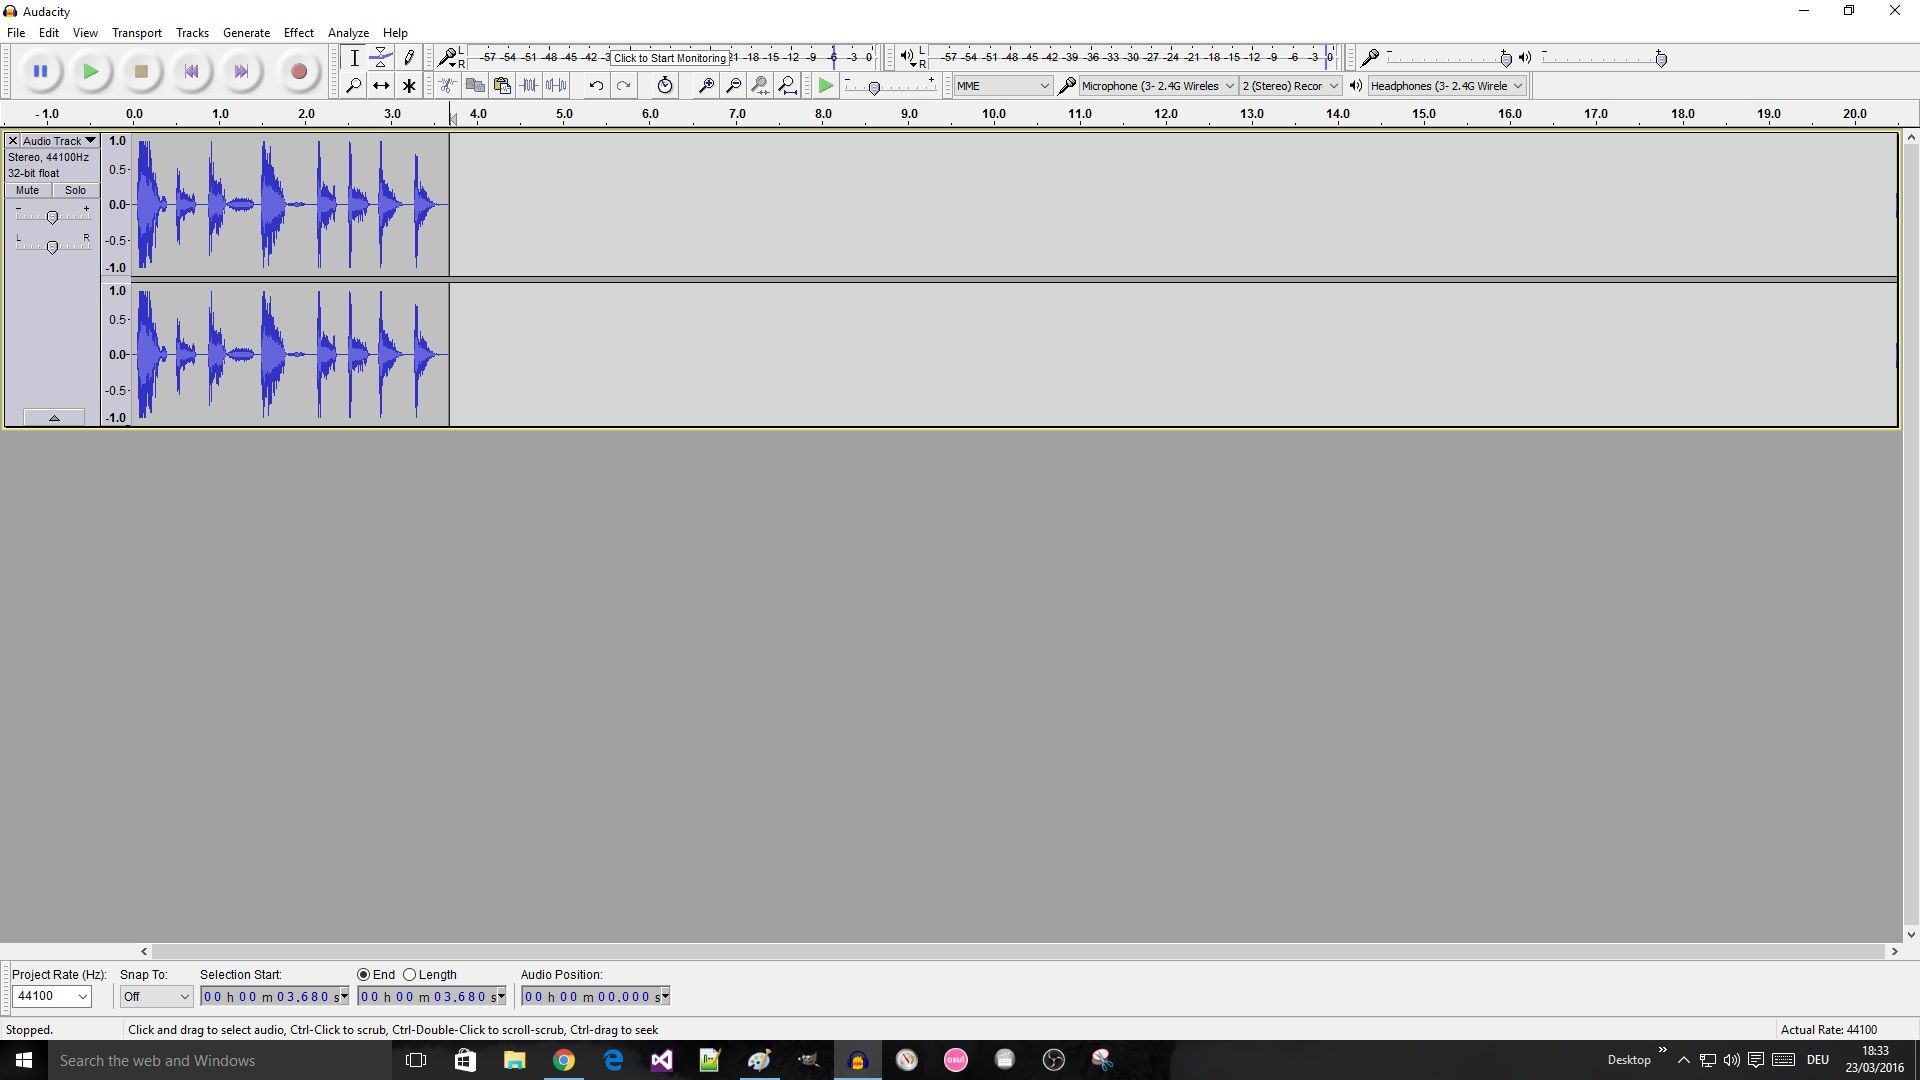
Task: Click Skip to Start button
Action: click(191, 71)
